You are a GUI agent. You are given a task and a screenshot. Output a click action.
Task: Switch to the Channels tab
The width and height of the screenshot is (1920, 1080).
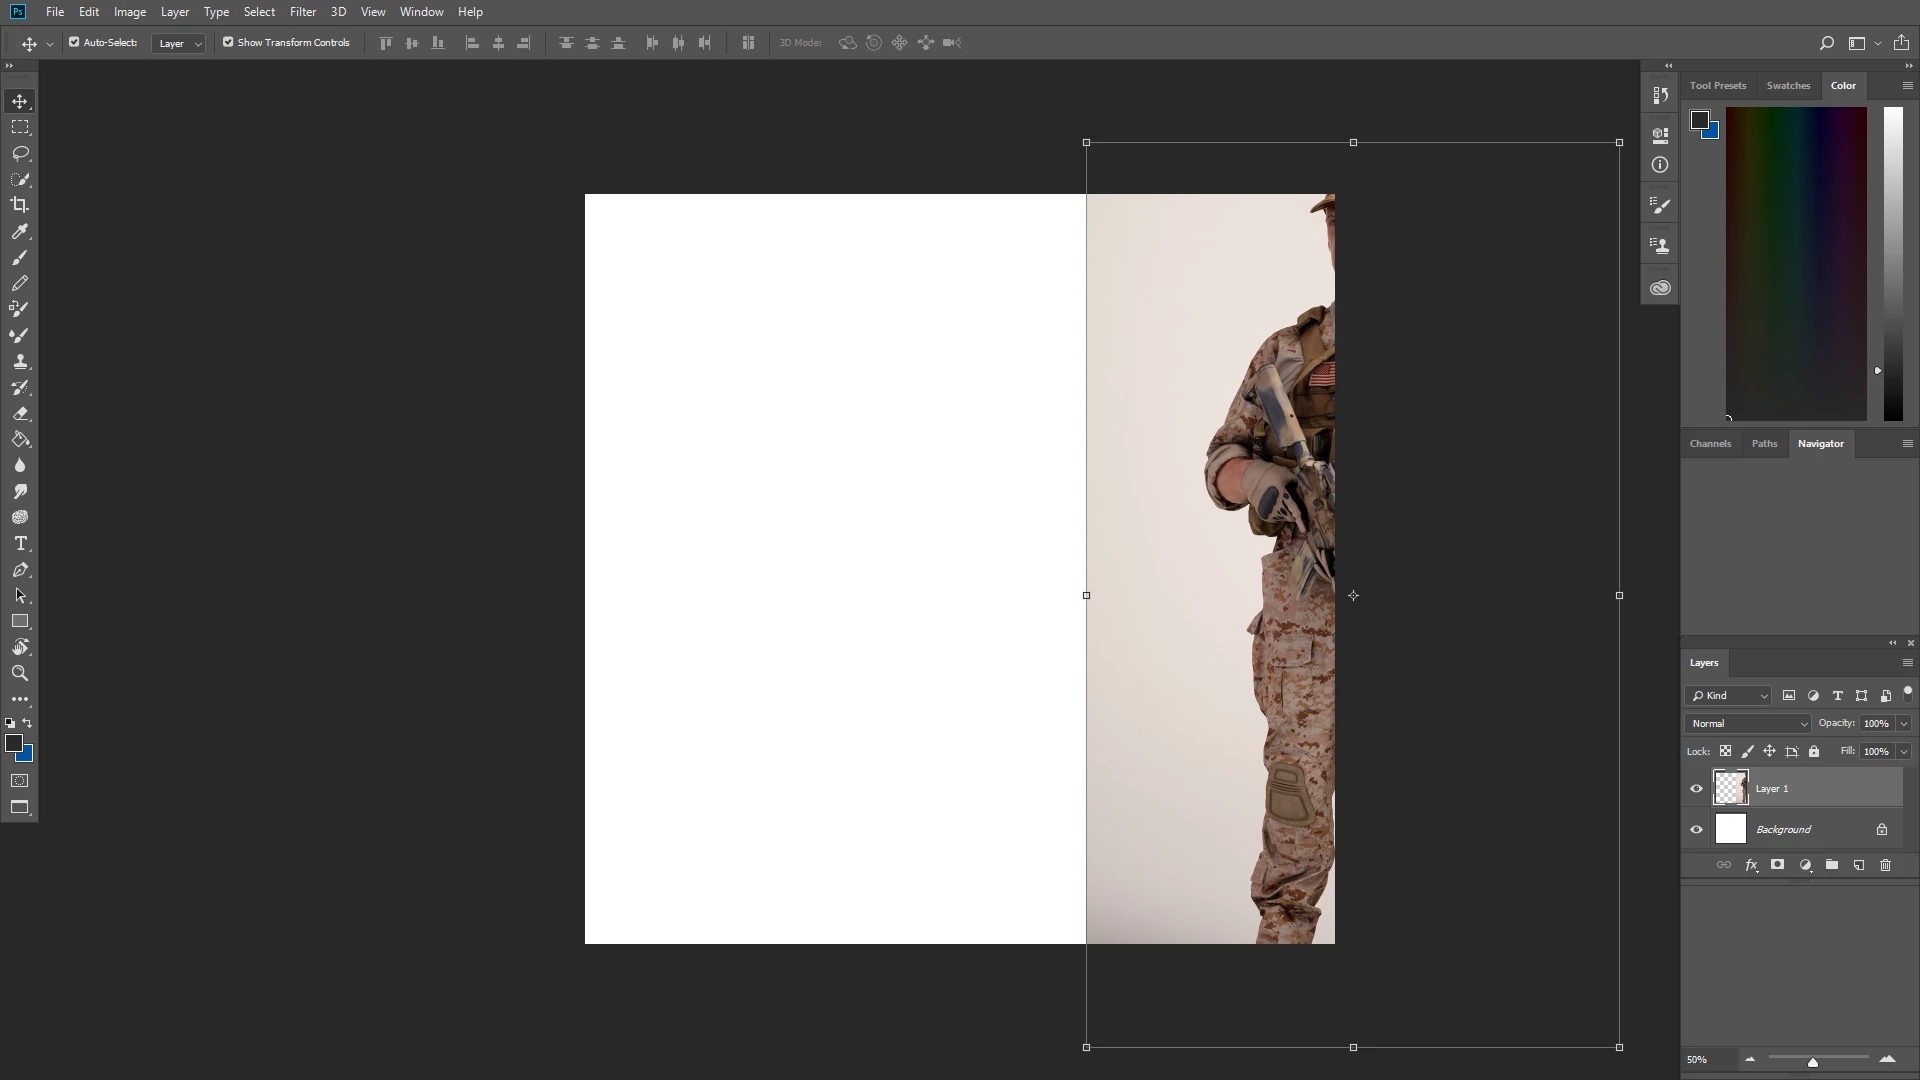(1710, 443)
